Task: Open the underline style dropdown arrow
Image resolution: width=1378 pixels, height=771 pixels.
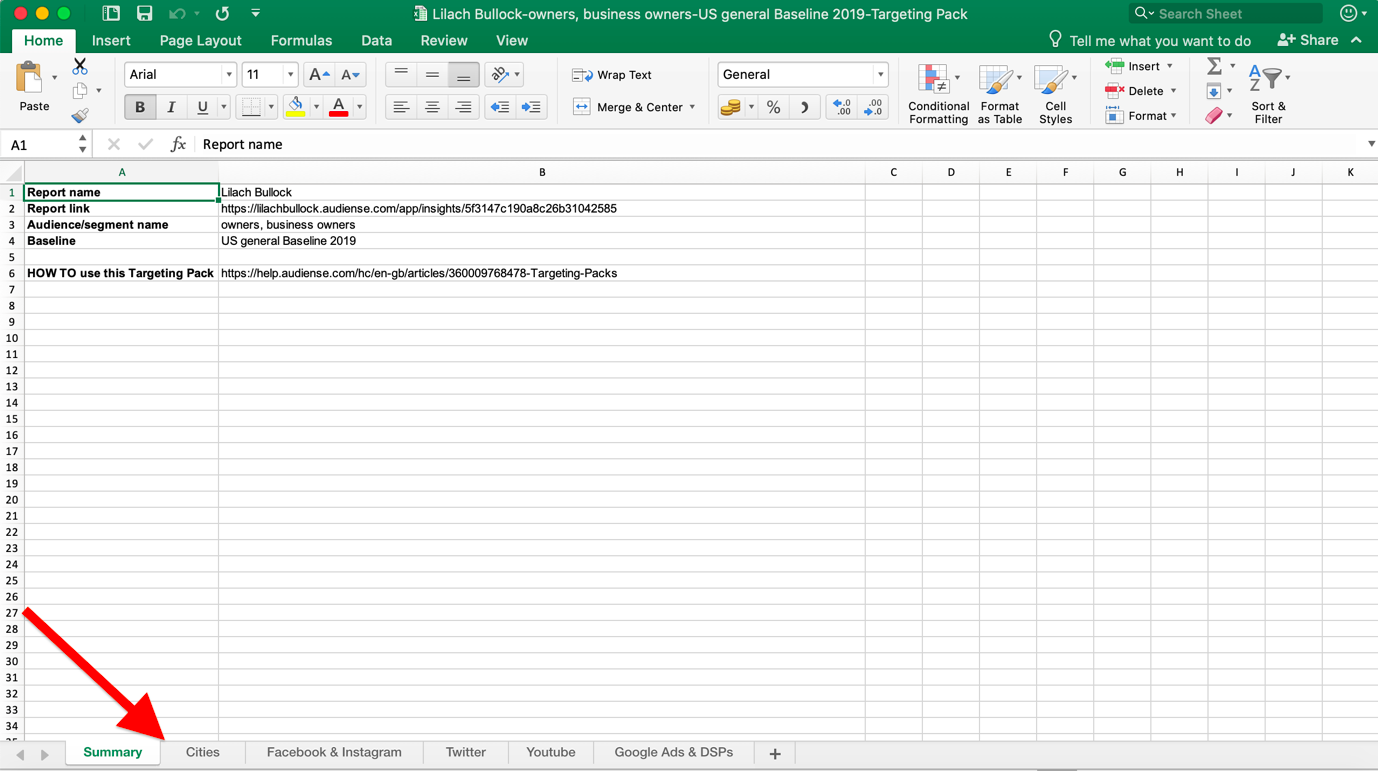Action: click(x=223, y=107)
